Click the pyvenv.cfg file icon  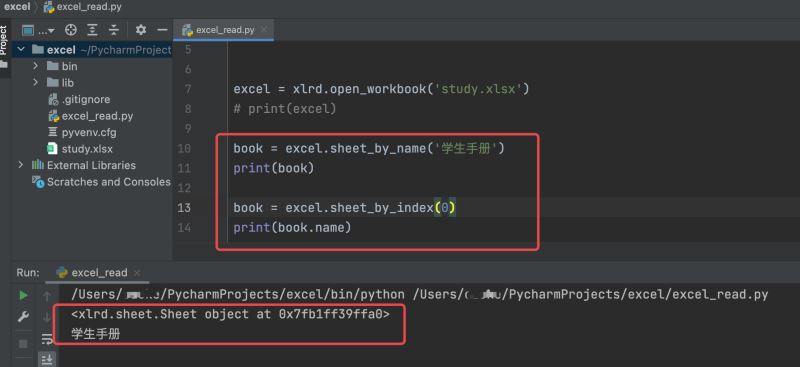point(52,133)
